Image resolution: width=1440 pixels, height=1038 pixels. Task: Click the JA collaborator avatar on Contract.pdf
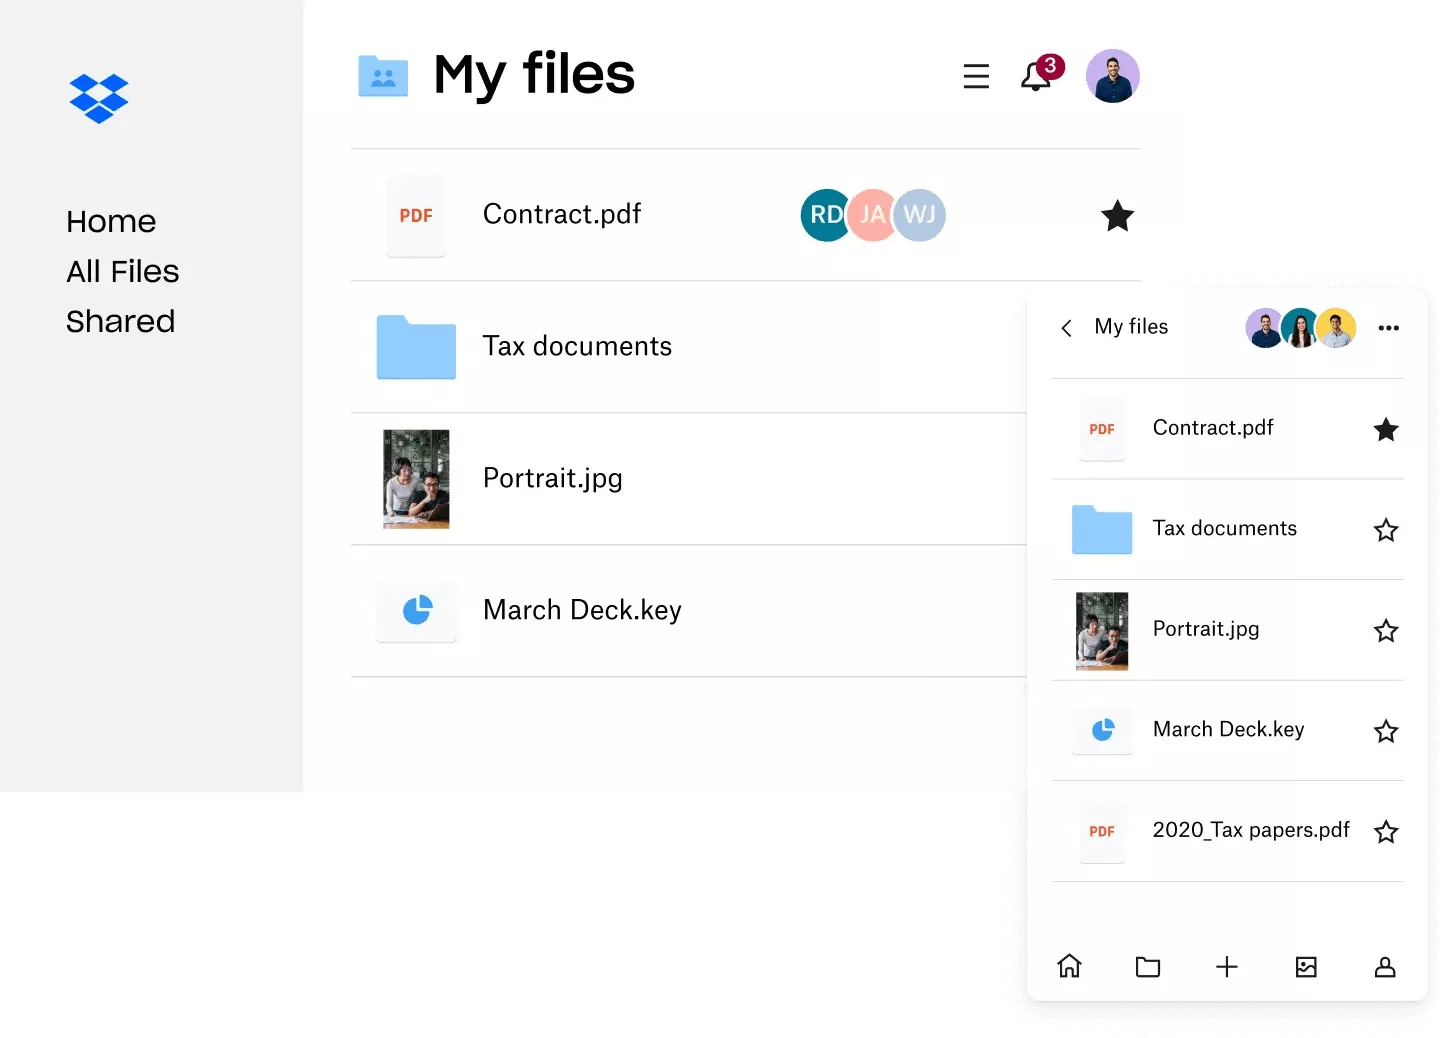click(x=872, y=215)
